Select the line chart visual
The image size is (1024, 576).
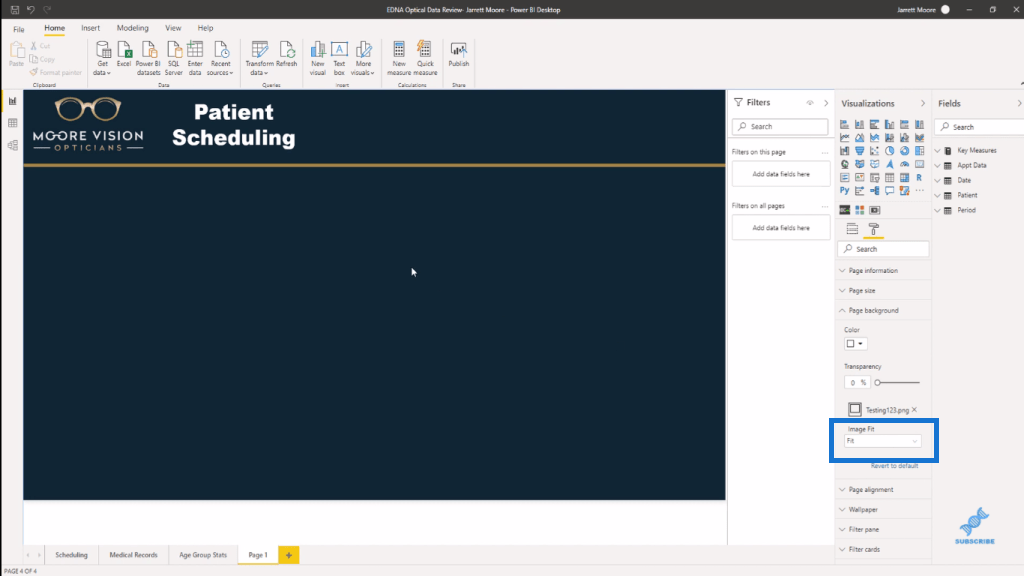[x=844, y=137]
